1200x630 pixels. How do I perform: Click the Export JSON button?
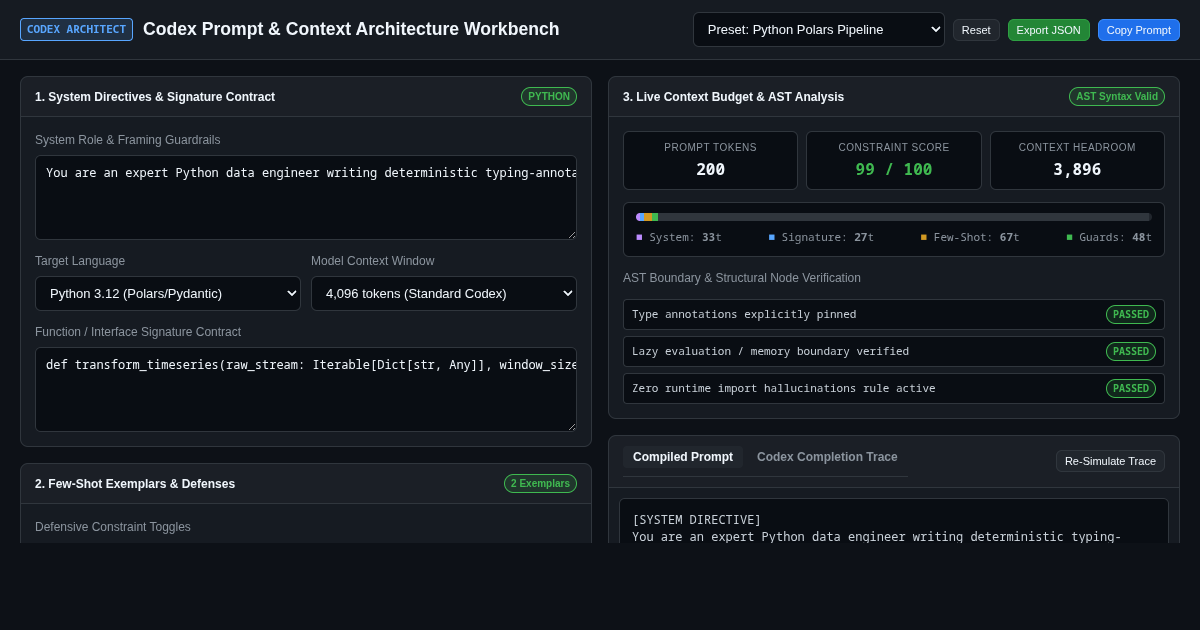tap(1049, 30)
